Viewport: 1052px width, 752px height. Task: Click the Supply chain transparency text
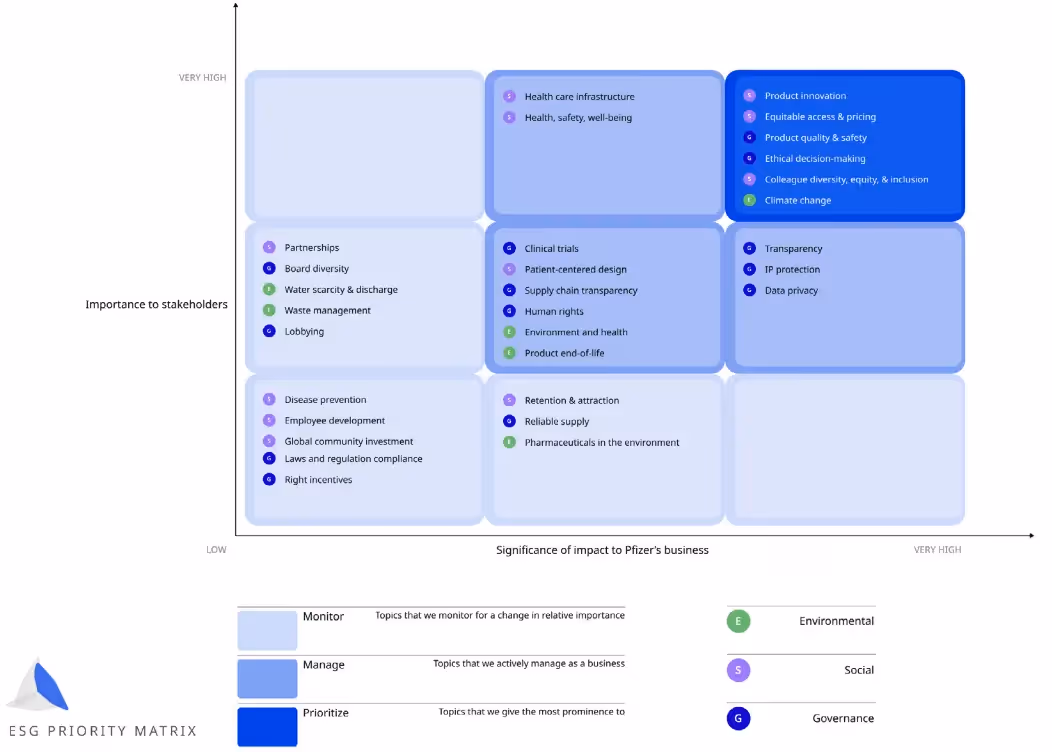(580, 290)
